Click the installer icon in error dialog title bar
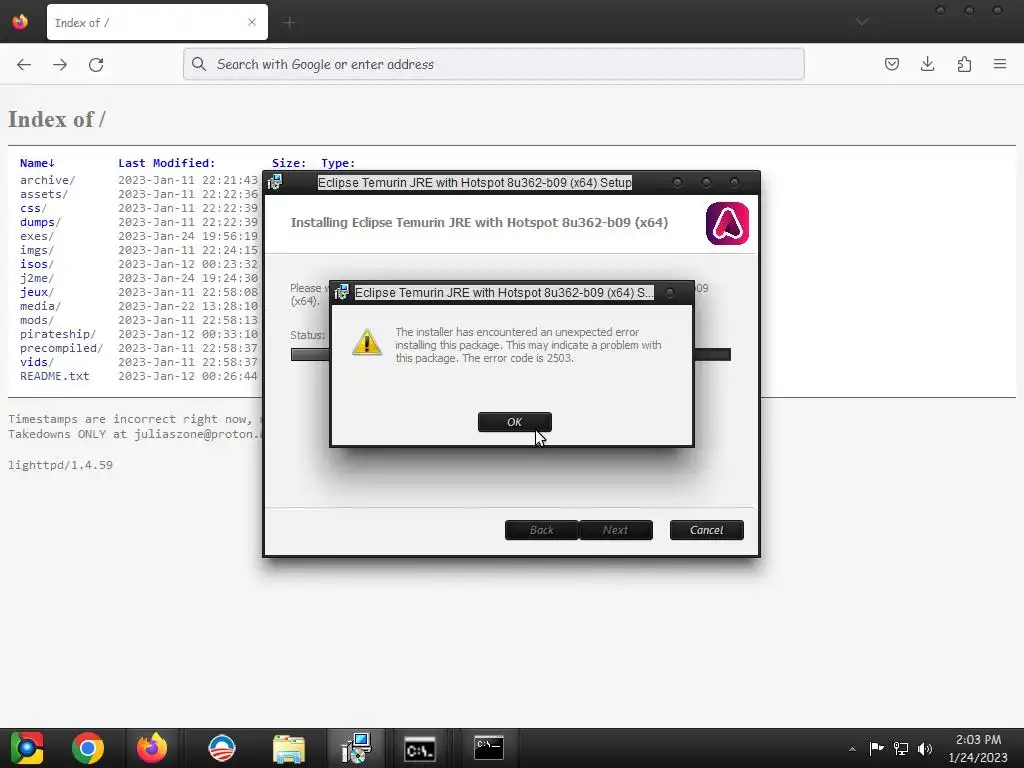This screenshot has height=768, width=1024. click(342, 293)
